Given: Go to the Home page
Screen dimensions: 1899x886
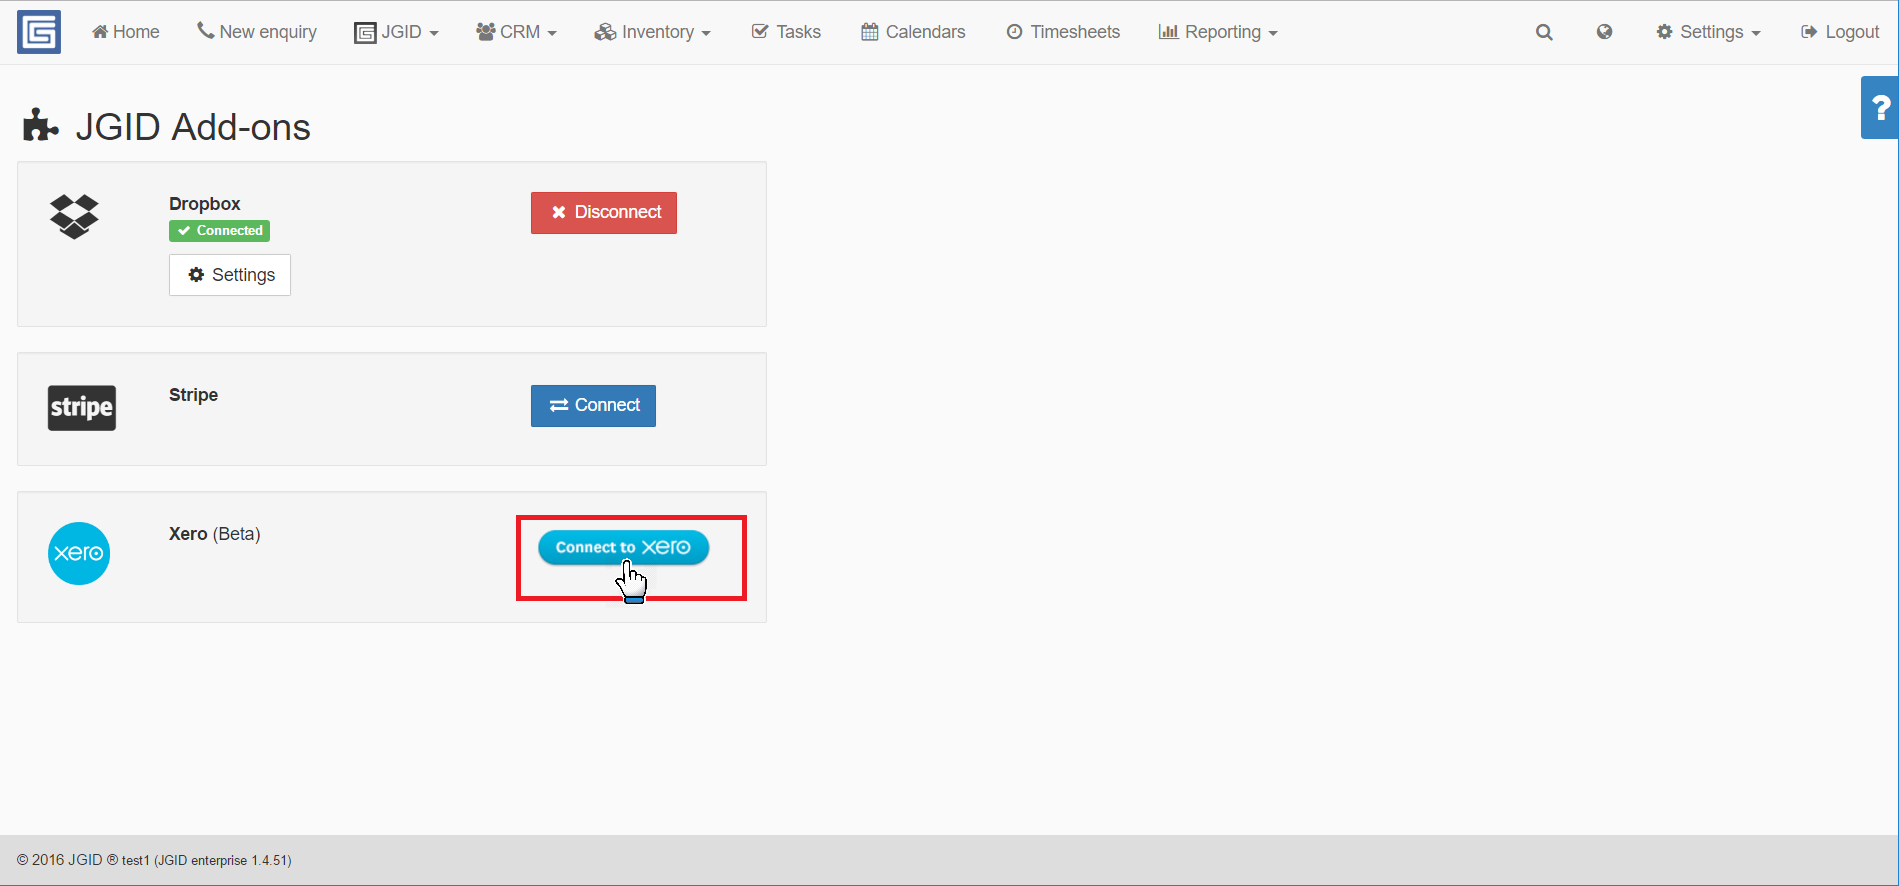Looking at the screenshot, I should click(x=126, y=32).
